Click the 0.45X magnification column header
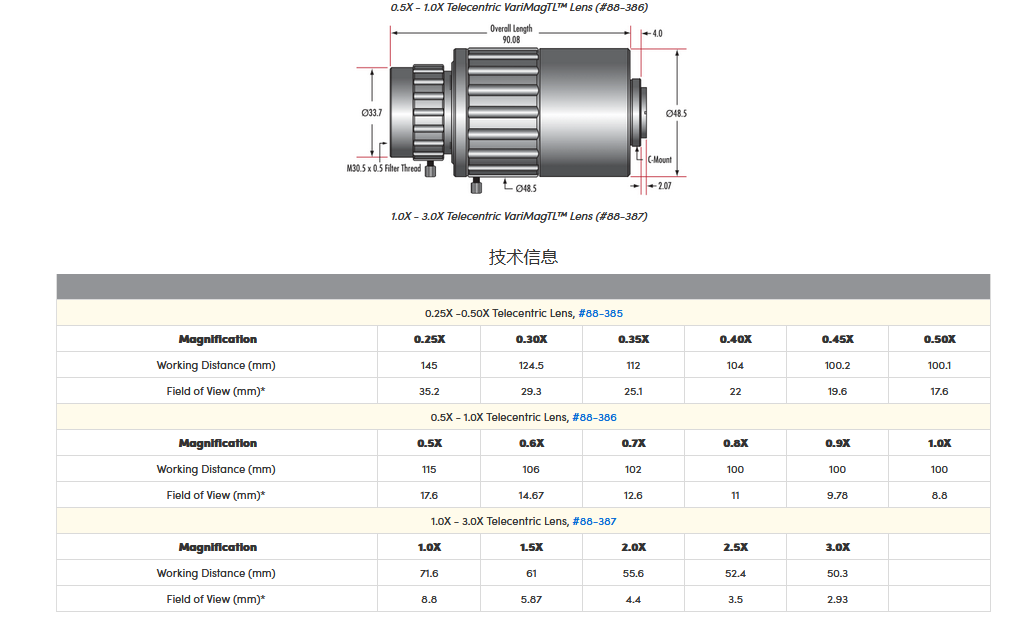 coord(837,339)
